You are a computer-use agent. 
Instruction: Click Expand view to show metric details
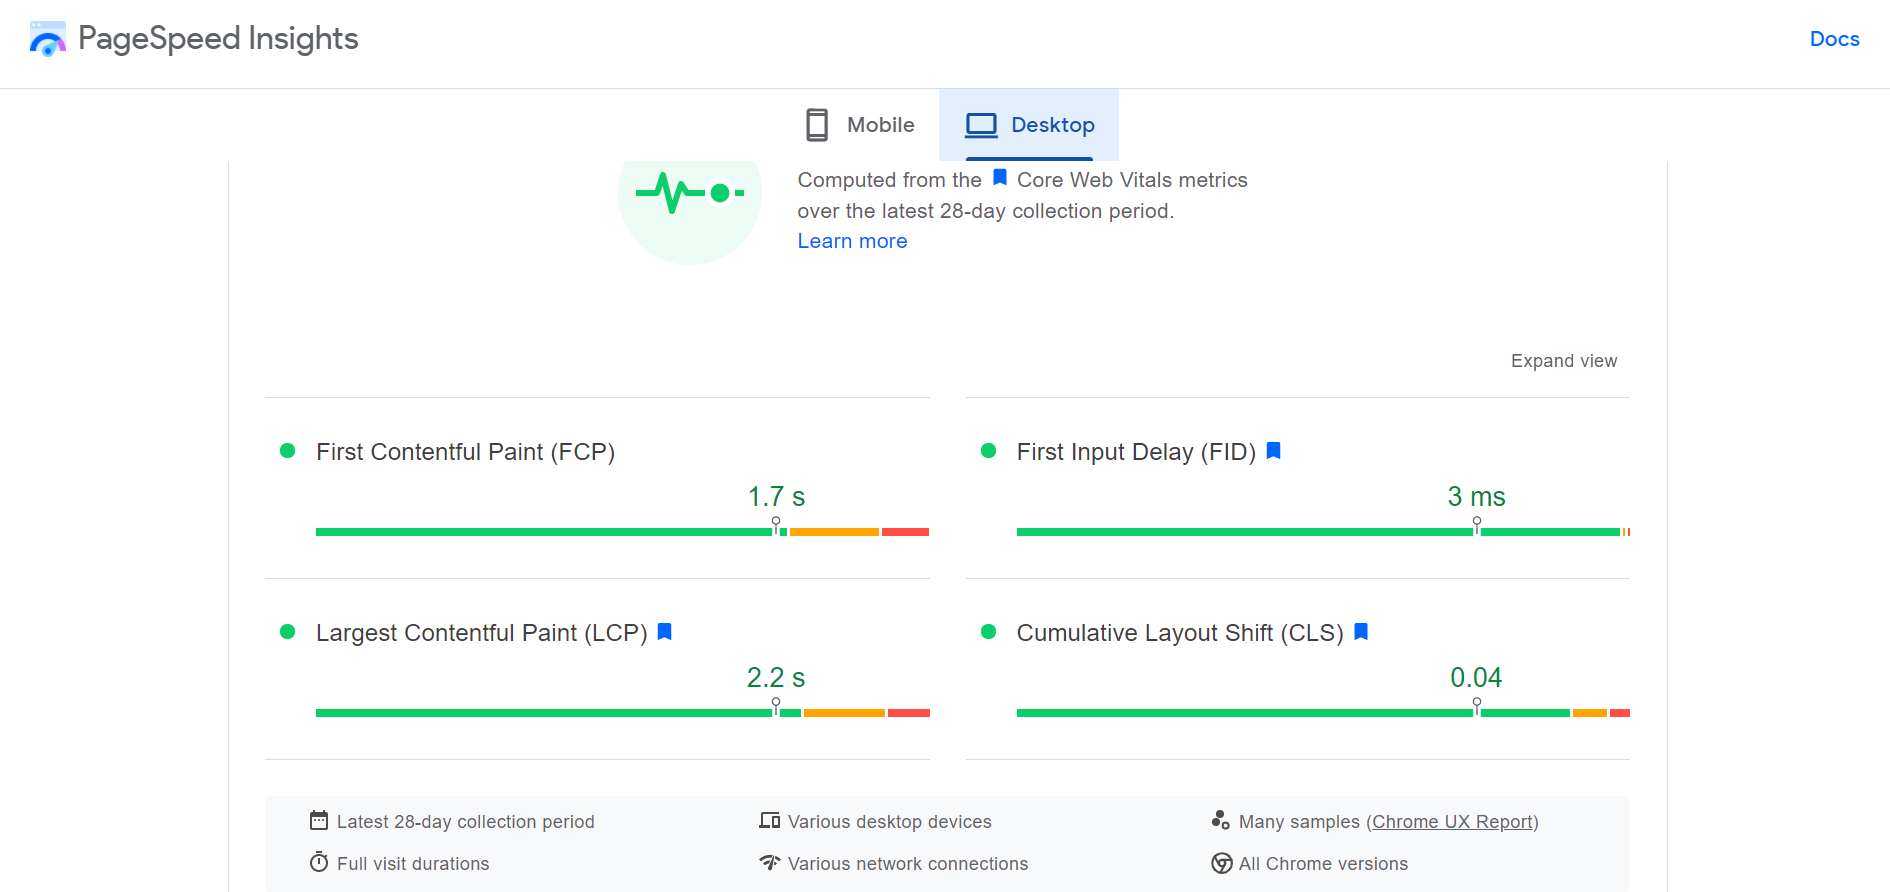coord(1563,360)
